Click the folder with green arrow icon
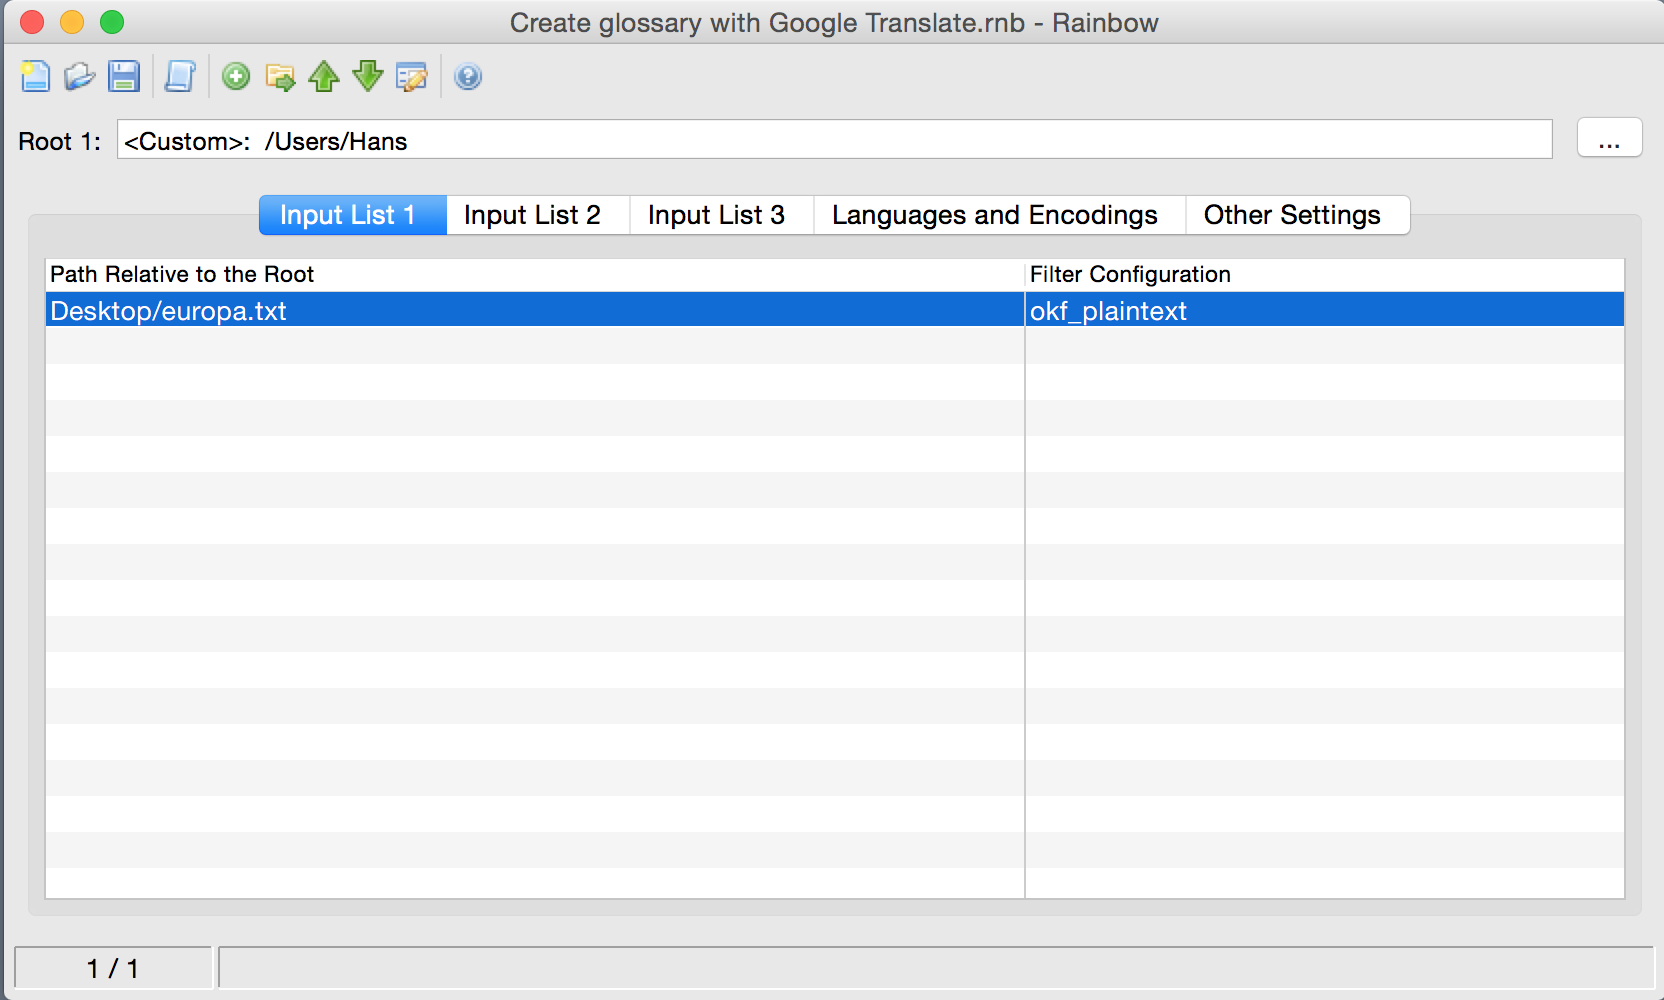Viewport: 1664px width, 1000px height. 280,77
